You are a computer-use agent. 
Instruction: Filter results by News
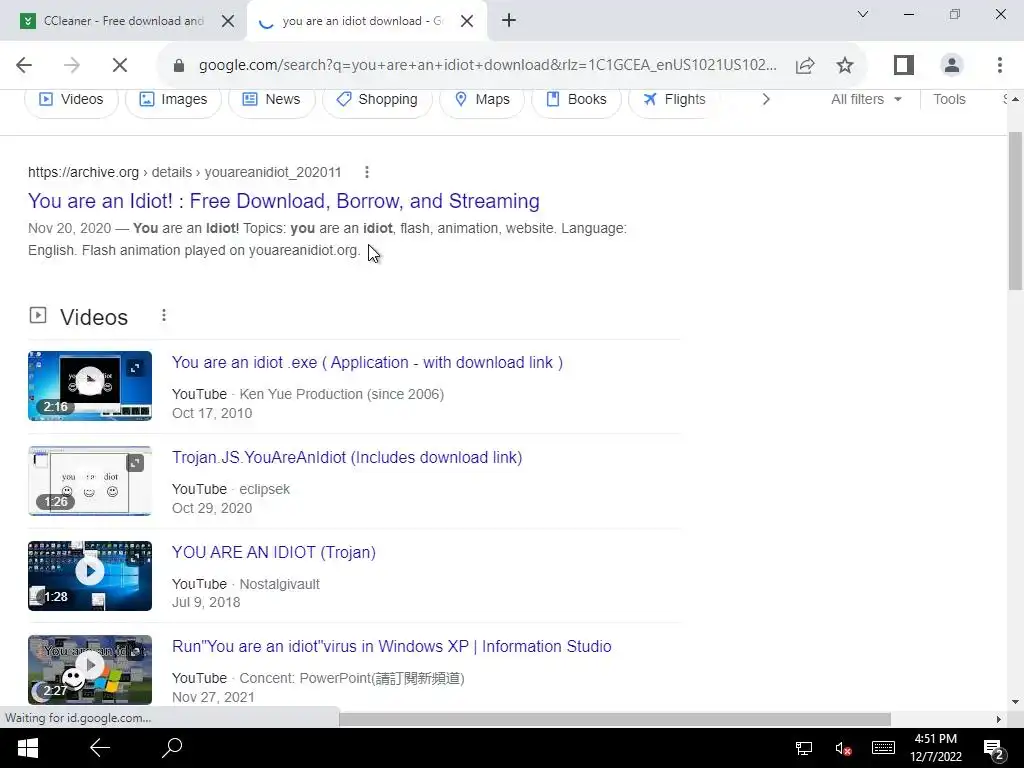pyautogui.click(x=271, y=99)
